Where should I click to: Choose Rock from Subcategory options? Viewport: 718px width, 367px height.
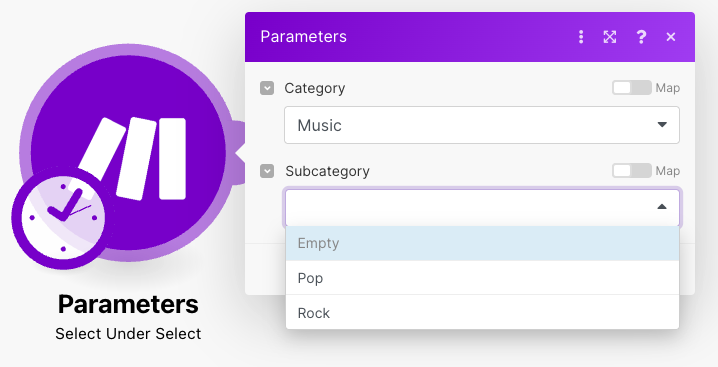pos(482,312)
